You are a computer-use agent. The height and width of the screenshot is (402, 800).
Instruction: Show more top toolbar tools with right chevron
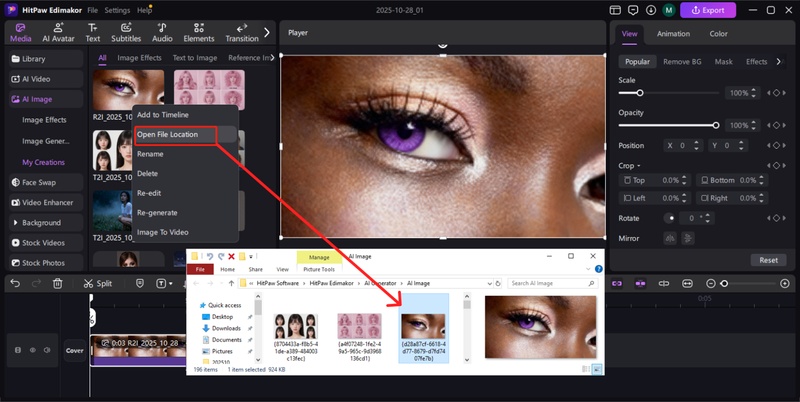click(x=267, y=32)
